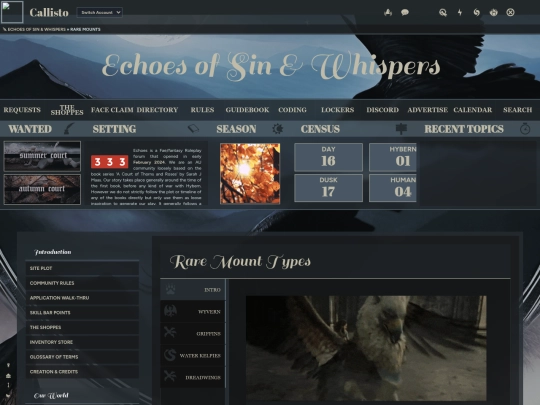Click Echoes of Sin & Whispers breadcrumb

(36, 29)
